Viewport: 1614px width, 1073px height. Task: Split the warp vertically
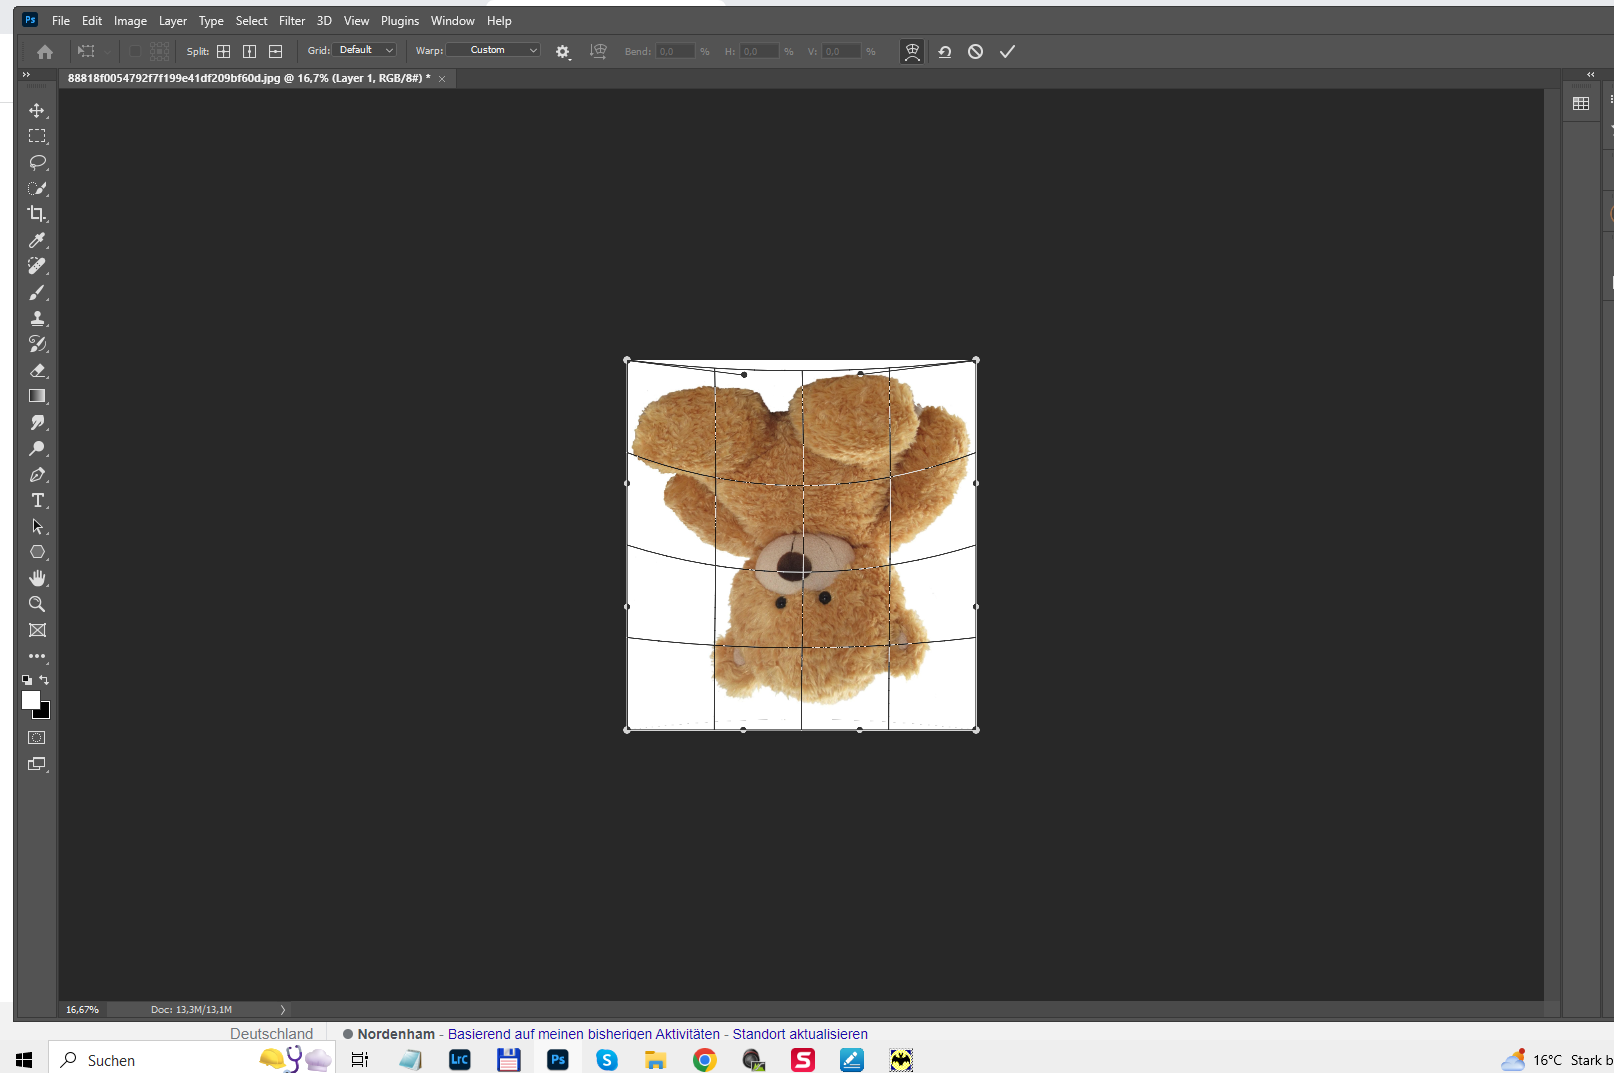(x=250, y=51)
